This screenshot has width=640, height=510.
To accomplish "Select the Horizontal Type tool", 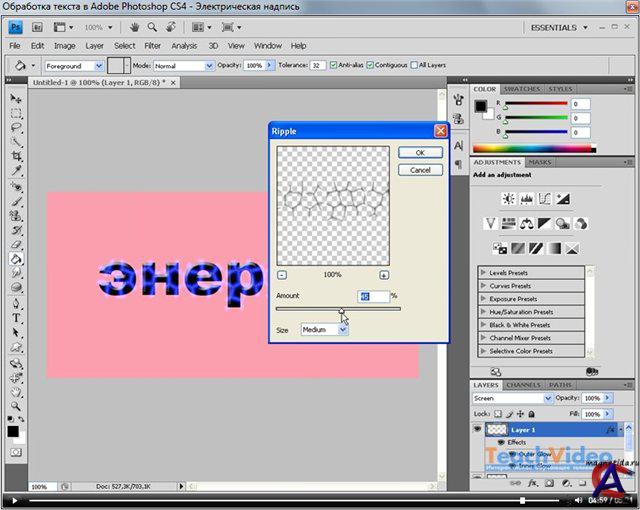I will pos(17,318).
